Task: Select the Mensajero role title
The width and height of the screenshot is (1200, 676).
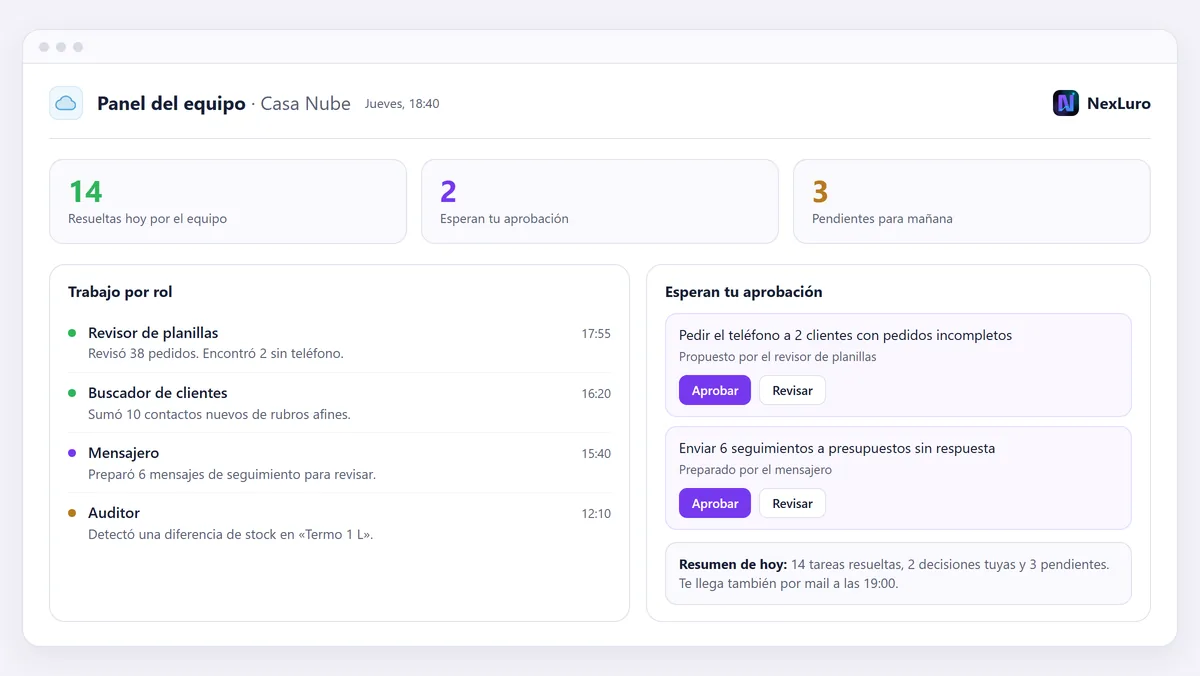Action: [124, 453]
